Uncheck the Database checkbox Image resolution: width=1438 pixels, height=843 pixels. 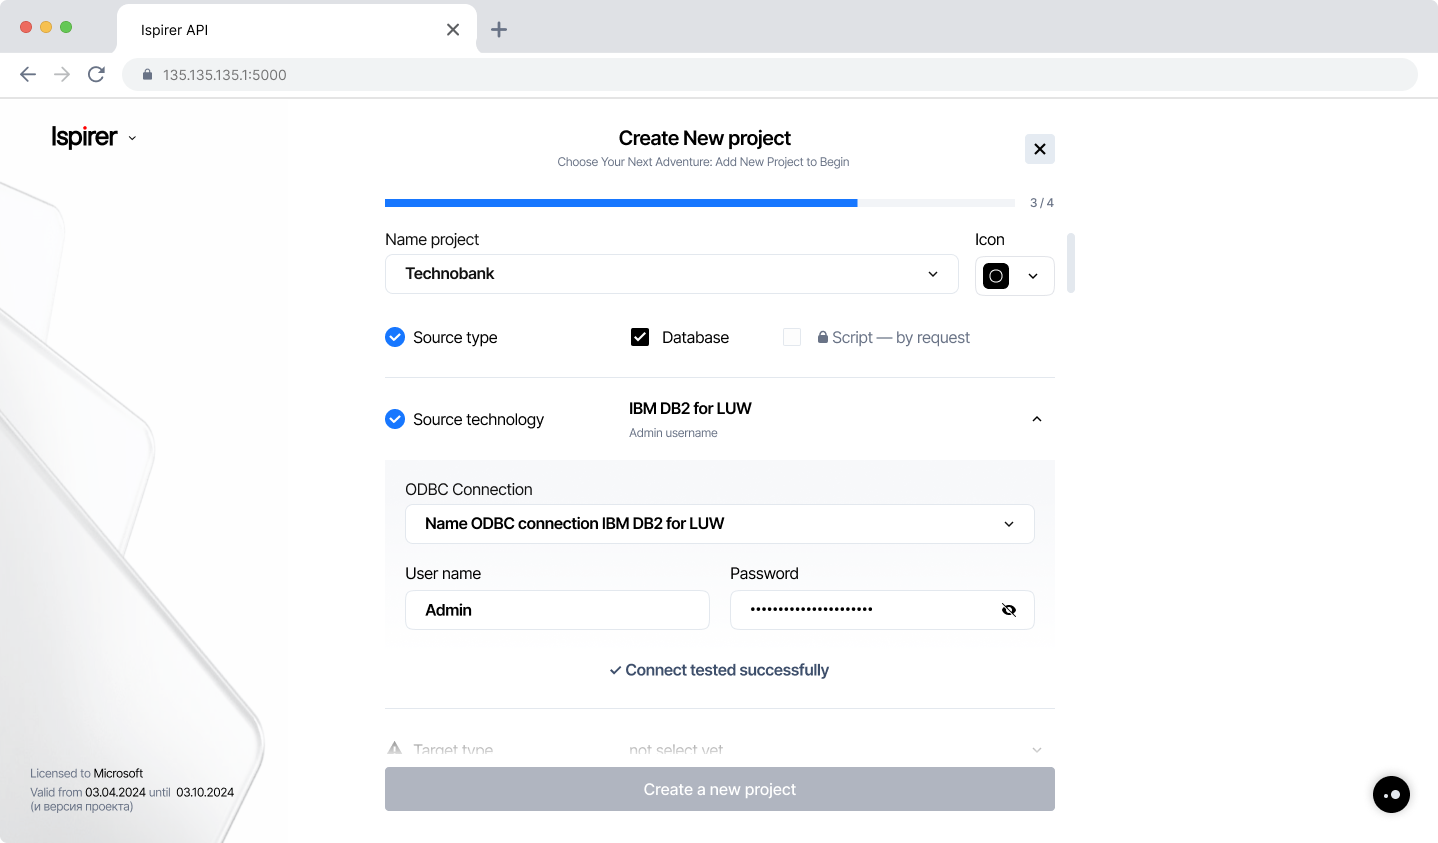point(640,337)
